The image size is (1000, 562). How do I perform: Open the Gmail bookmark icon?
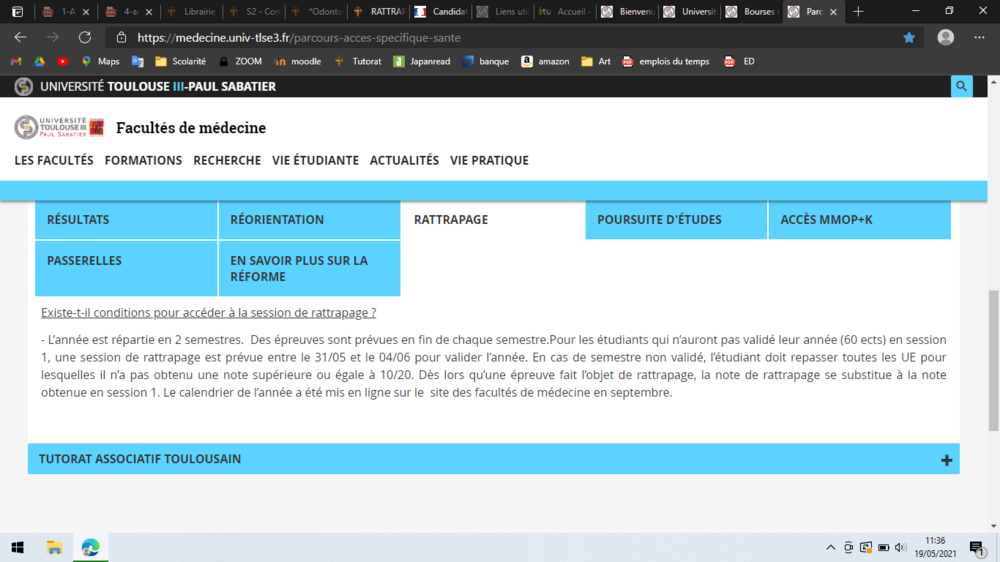pyautogui.click(x=16, y=62)
